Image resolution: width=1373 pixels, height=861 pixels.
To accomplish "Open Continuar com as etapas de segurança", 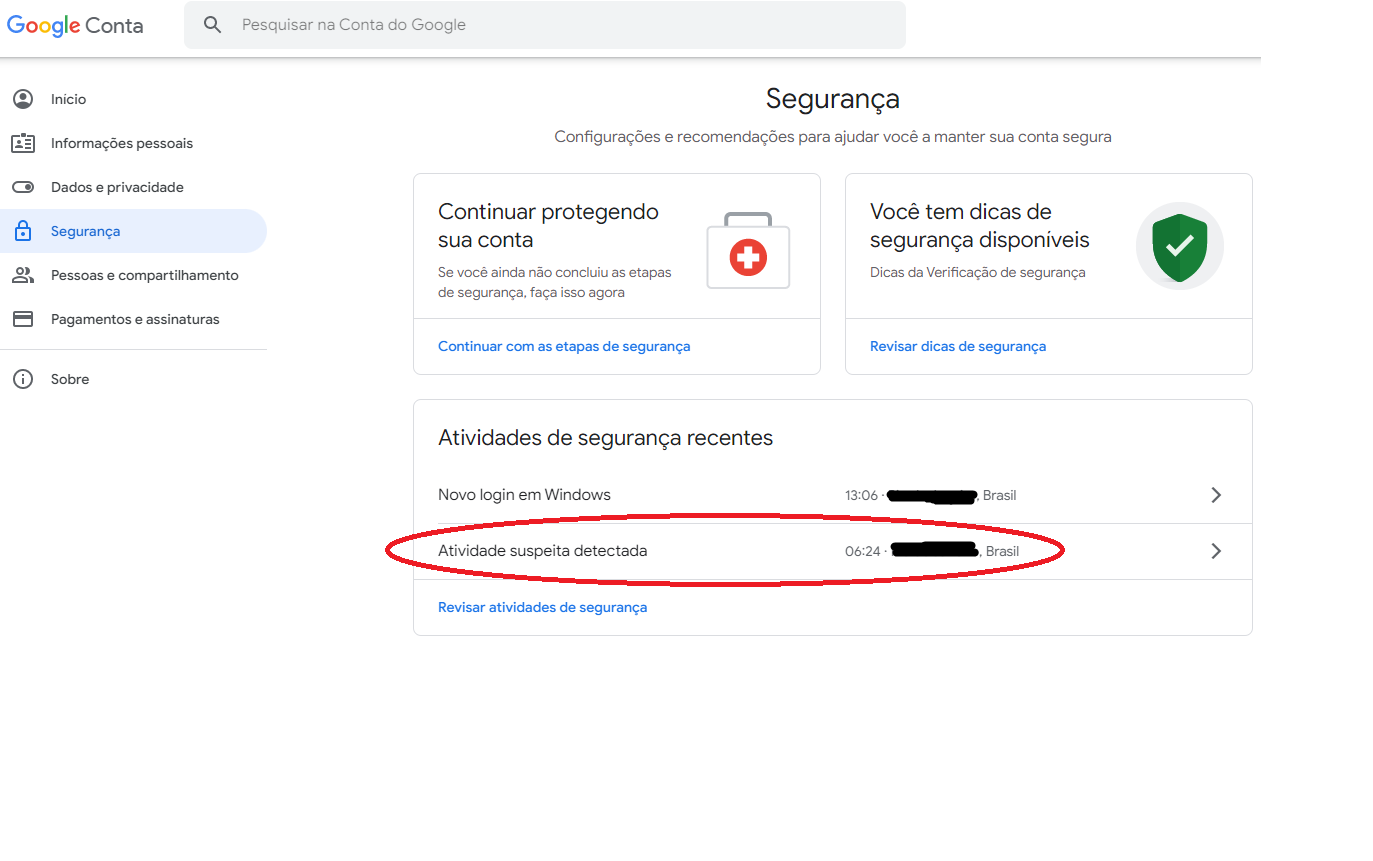I will tap(564, 346).
